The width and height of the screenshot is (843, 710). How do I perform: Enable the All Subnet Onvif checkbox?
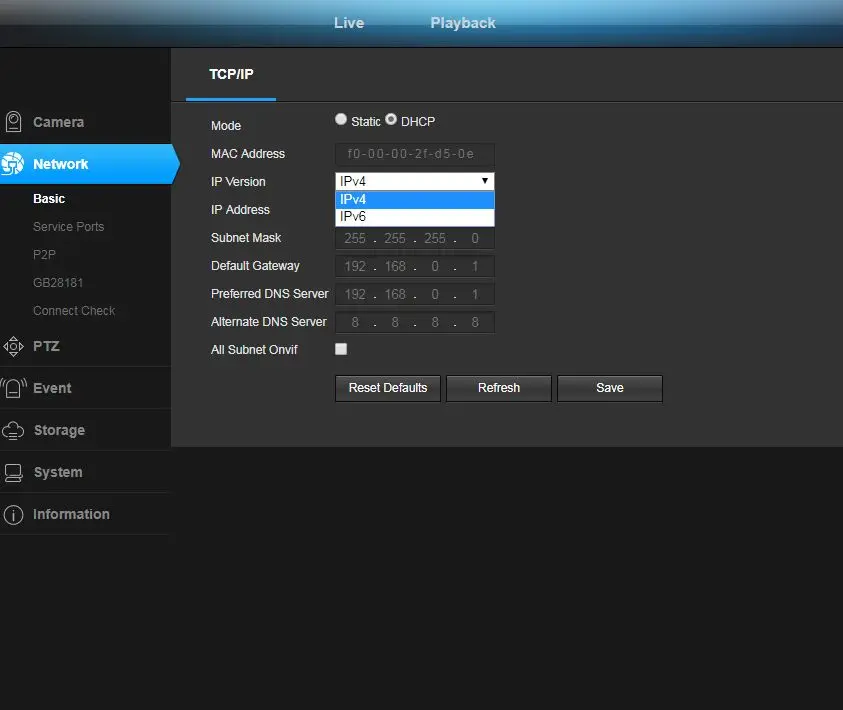pyautogui.click(x=341, y=349)
